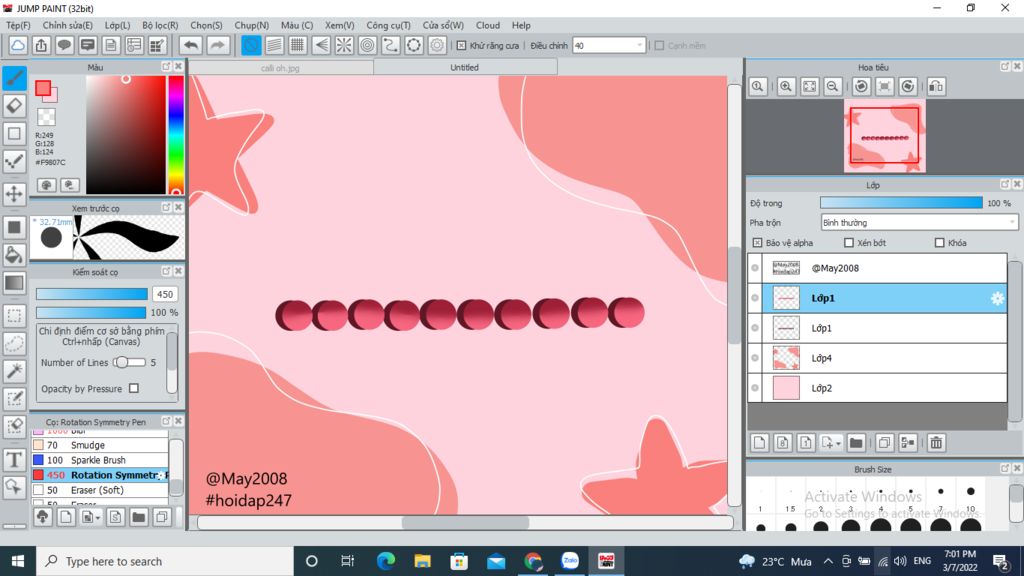
Task: Open the add-brush dropdown in brush panel
Action: 97,518
